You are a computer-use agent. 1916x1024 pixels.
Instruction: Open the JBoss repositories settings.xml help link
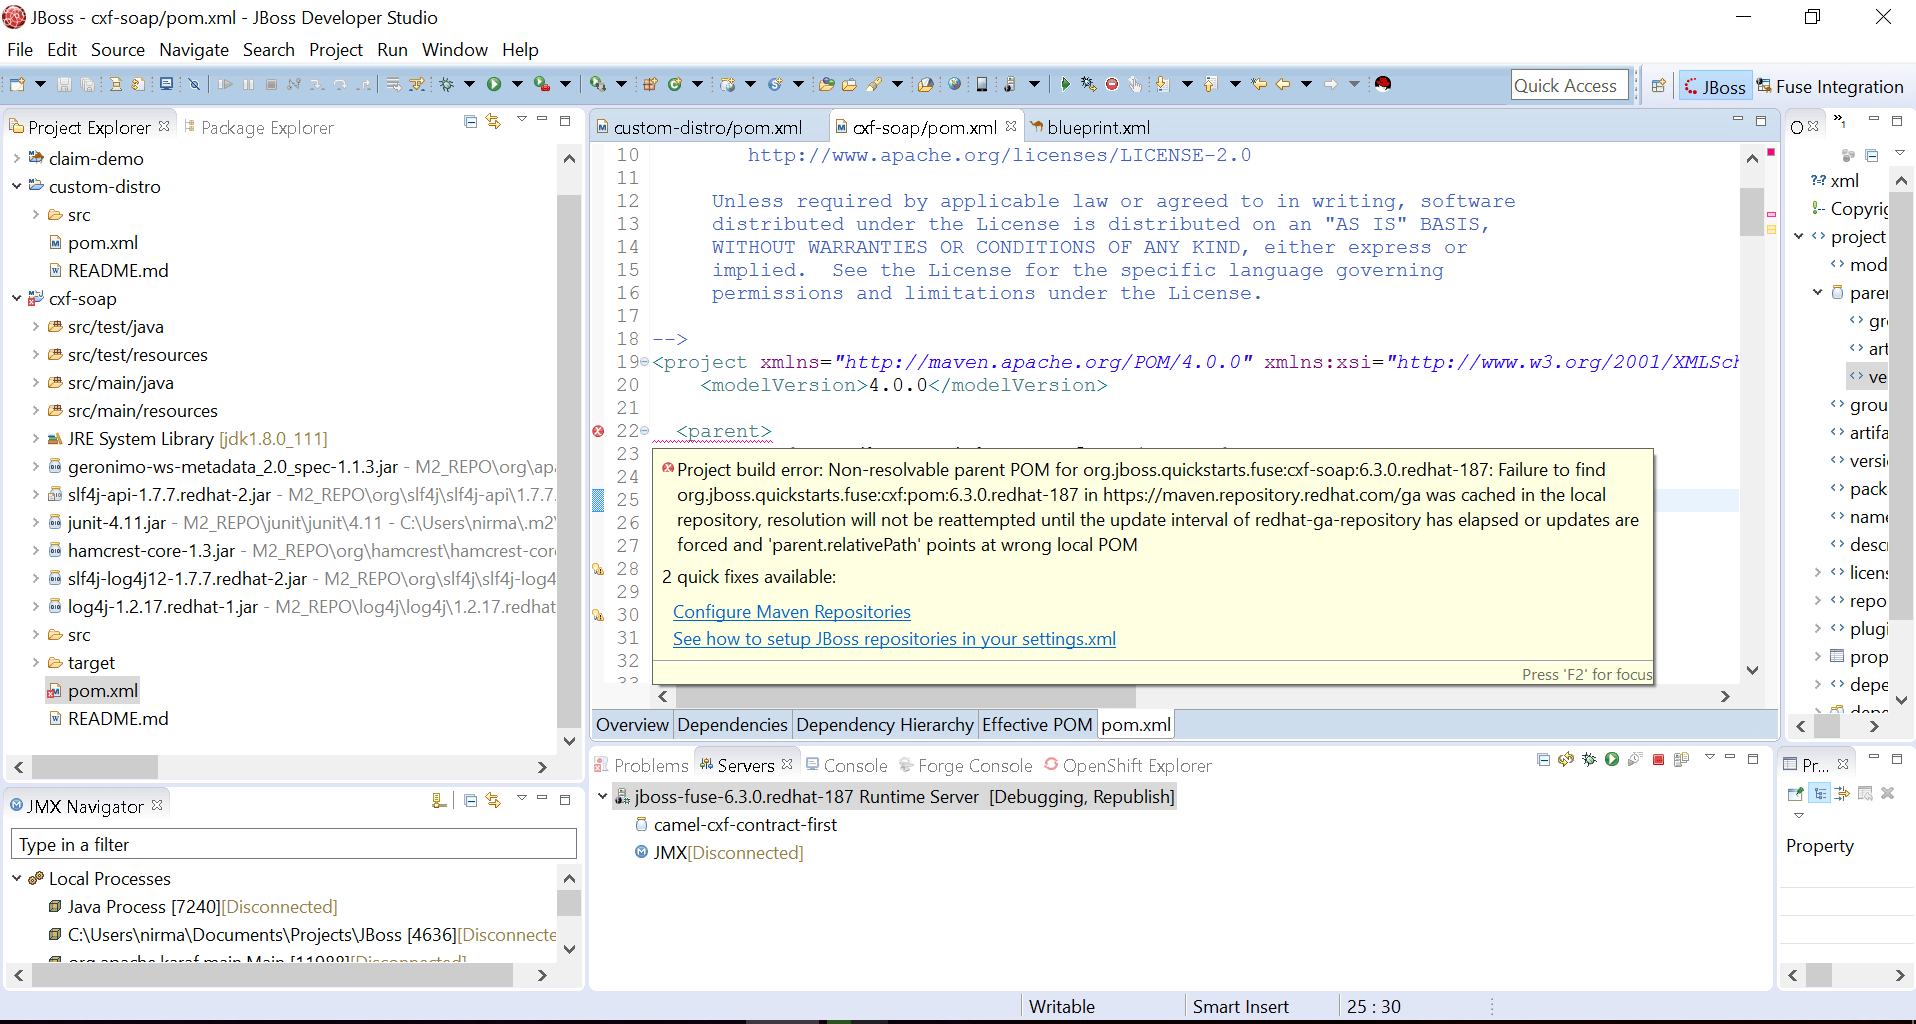pos(893,639)
